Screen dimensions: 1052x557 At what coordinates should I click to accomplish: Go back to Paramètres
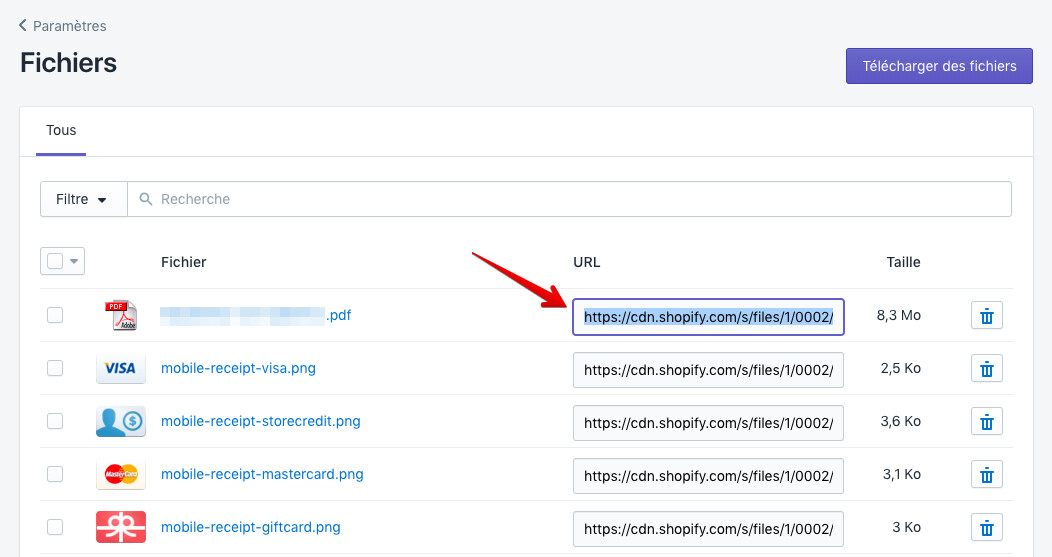point(62,26)
